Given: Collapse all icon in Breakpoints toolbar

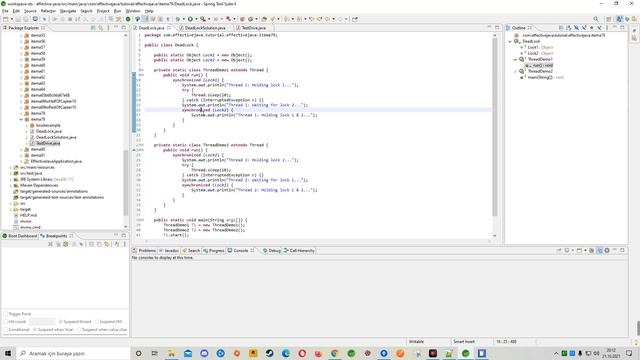Looking at the screenshot, I should point(99,244).
